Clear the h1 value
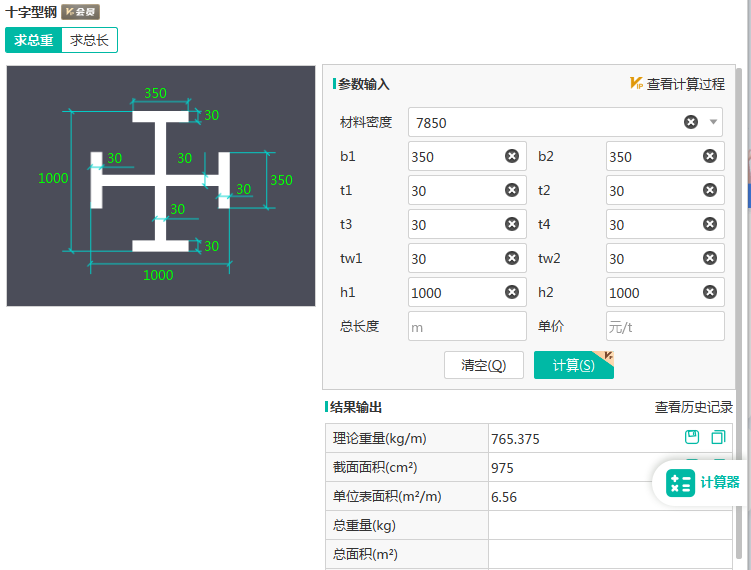The image size is (751, 570). coord(512,292)
